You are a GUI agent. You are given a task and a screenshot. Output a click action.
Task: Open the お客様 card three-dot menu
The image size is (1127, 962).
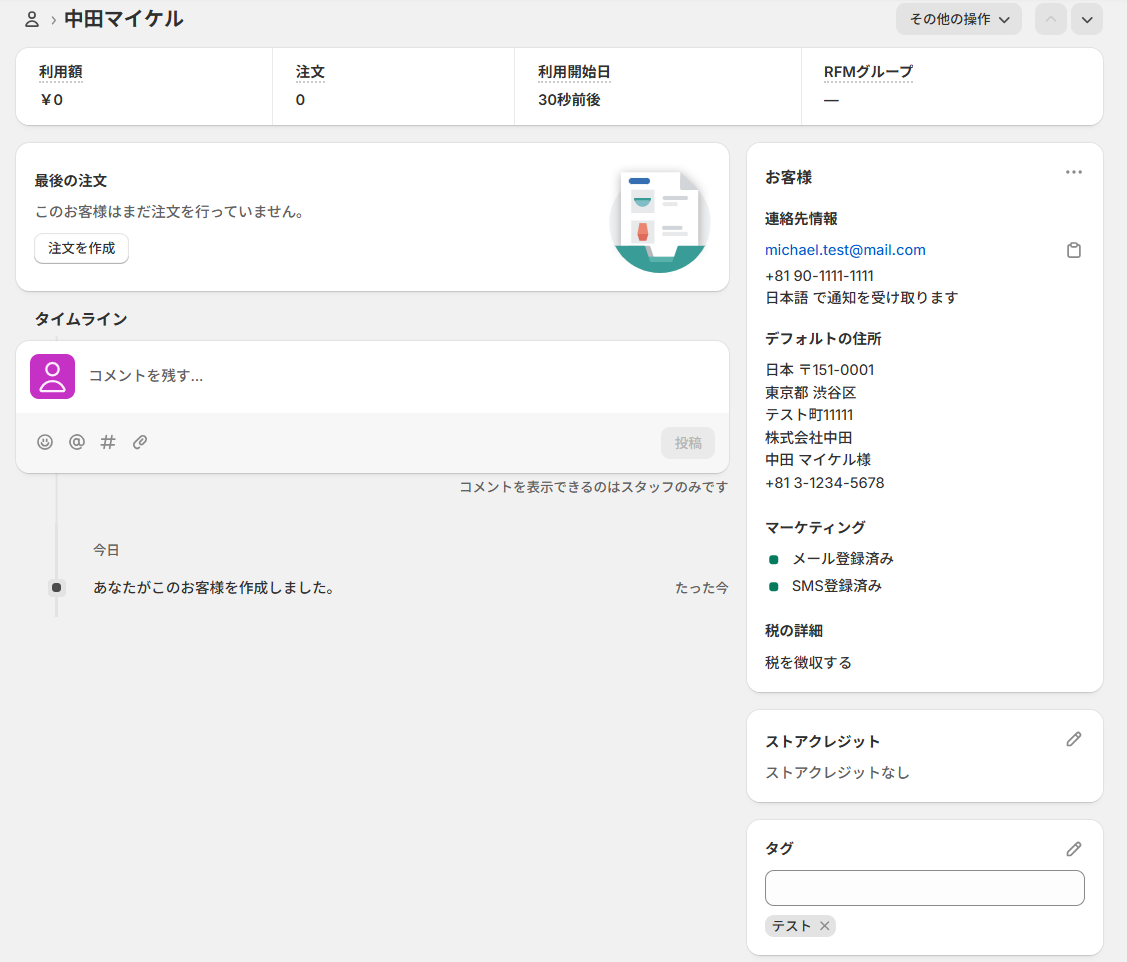click(x=1074, y=172)
